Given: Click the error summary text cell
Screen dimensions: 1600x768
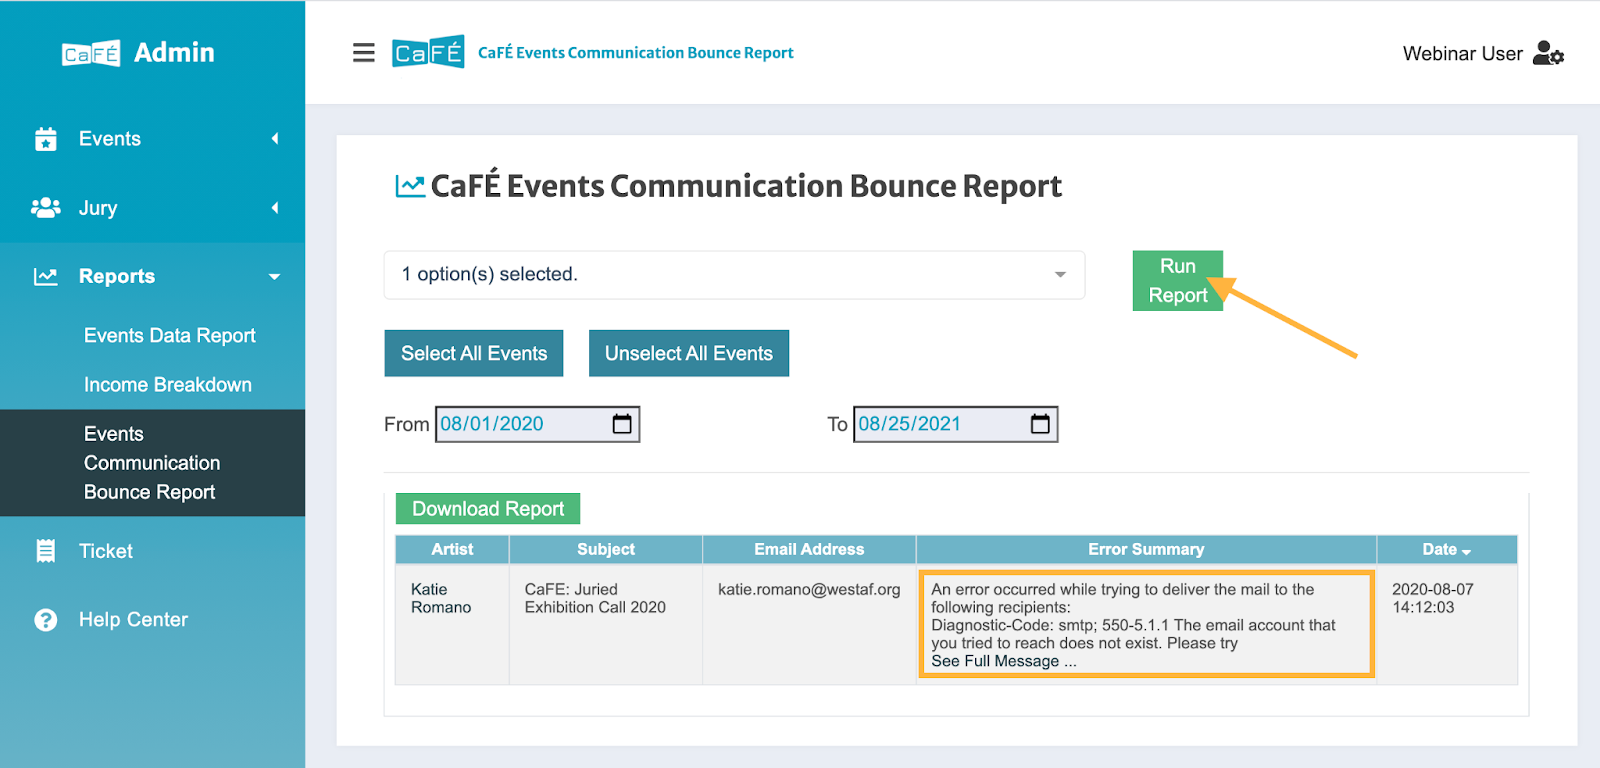Looking at the screenshot, I should pyautogui.click(x=1146, y=625).
